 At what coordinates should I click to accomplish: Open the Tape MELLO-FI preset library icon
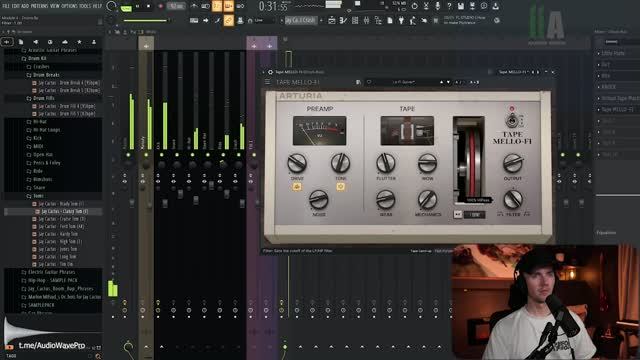click(358, 82)
